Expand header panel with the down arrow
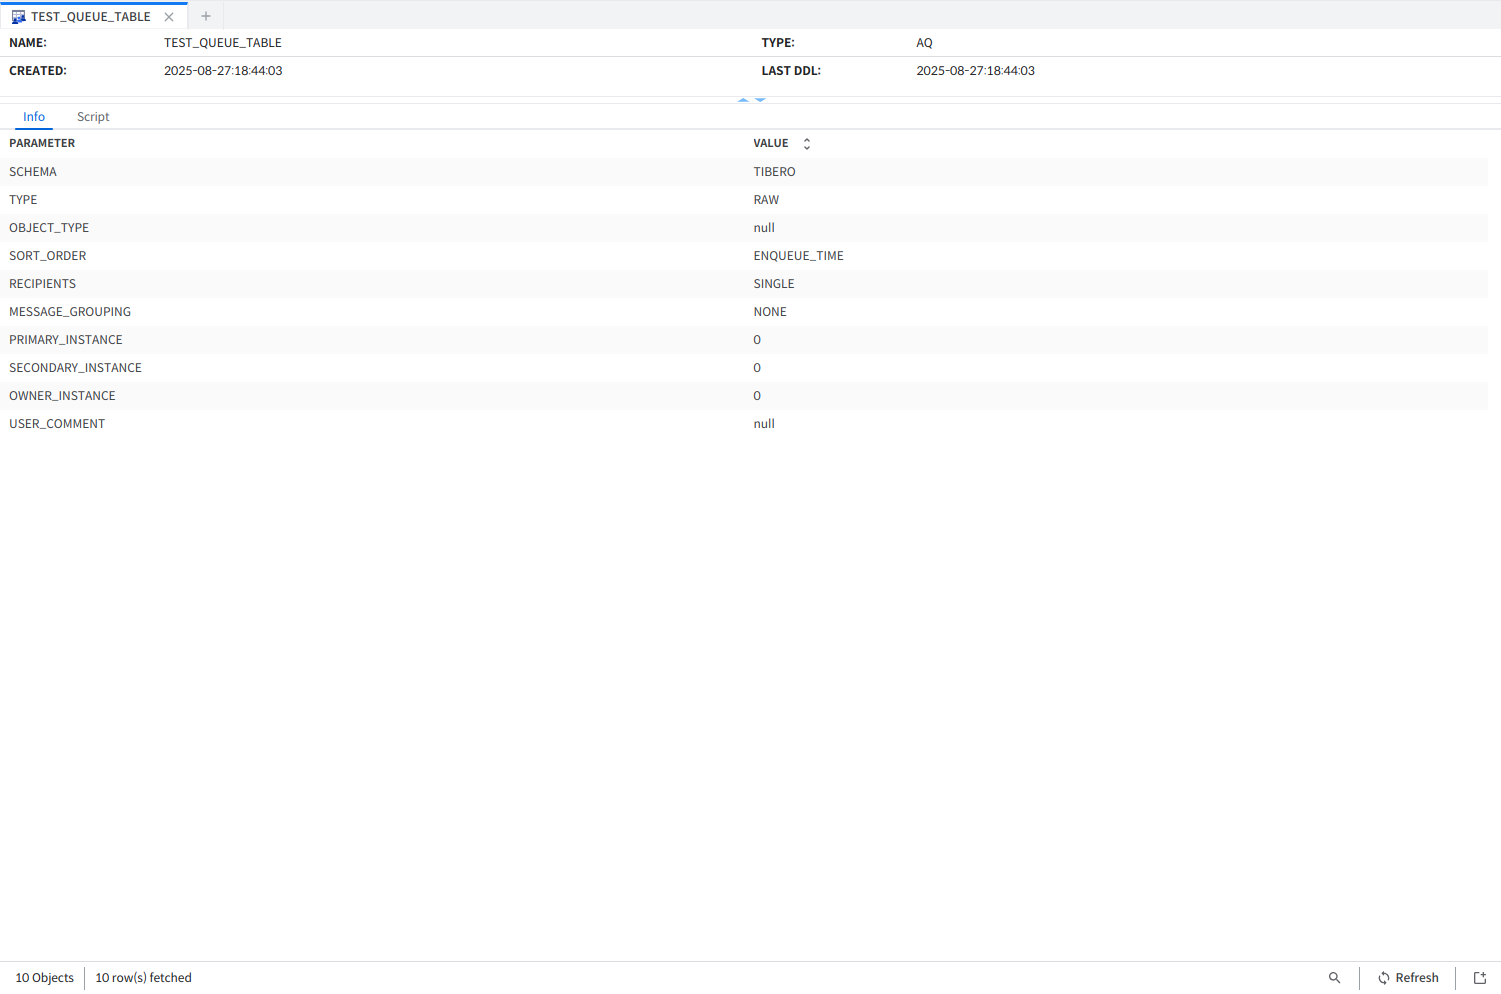 point(760,100)
